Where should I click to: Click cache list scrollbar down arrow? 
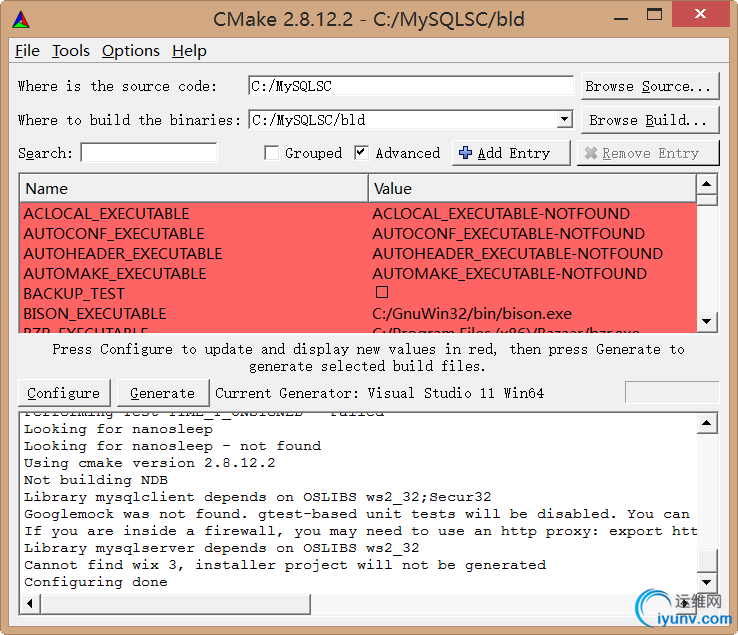(706, 322)
